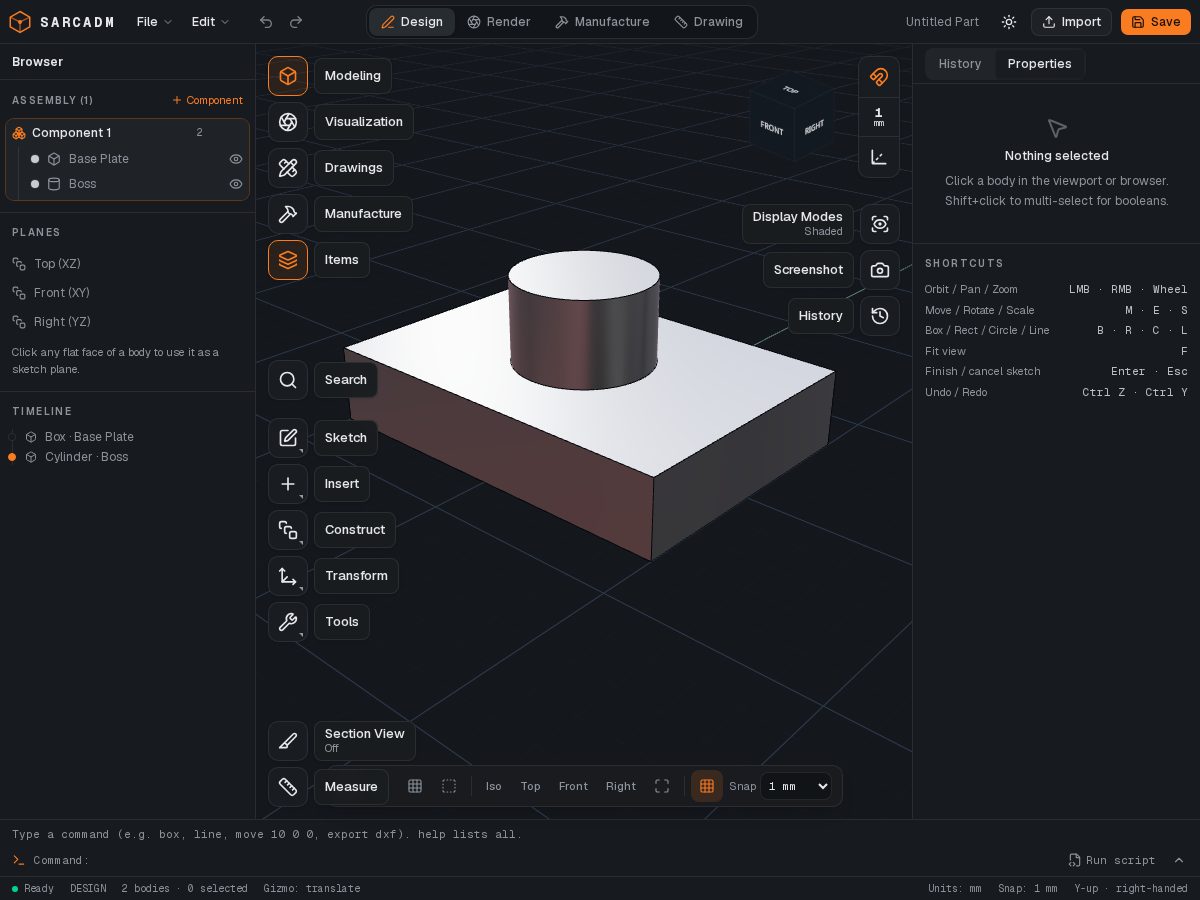
Task: Expand the command panel chevron
Action: click(1179, 860)
